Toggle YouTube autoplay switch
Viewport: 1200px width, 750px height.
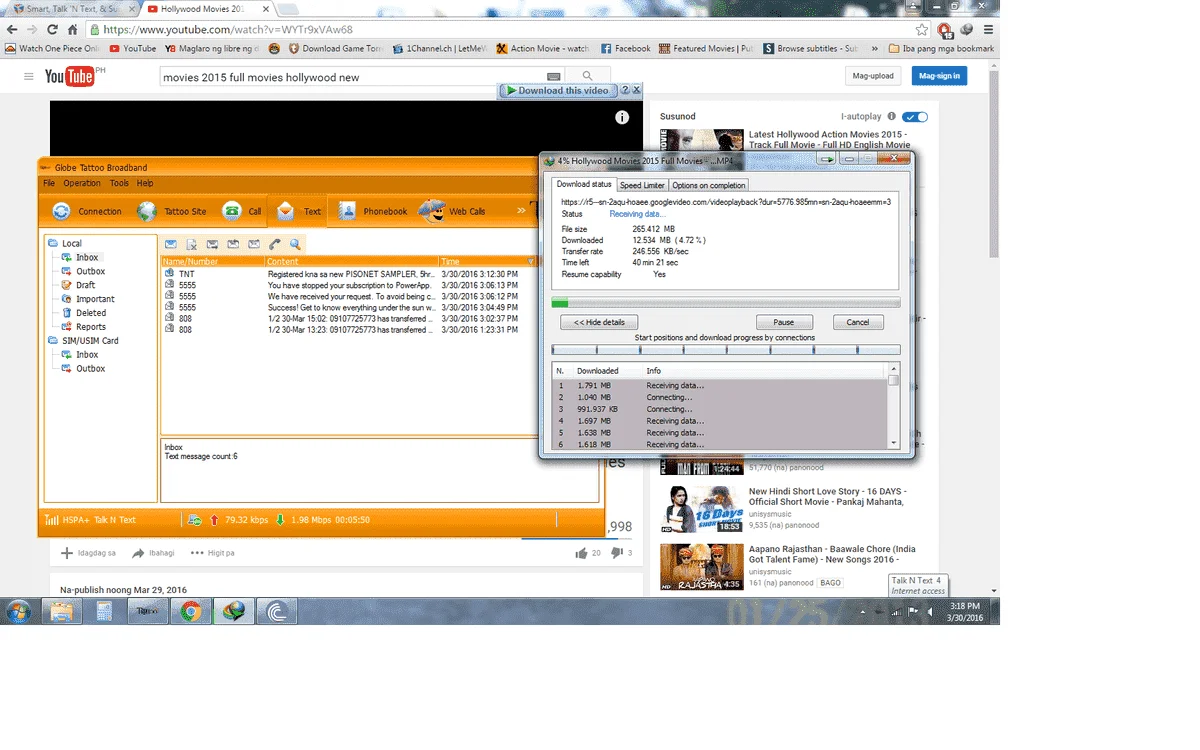point(914,117)
